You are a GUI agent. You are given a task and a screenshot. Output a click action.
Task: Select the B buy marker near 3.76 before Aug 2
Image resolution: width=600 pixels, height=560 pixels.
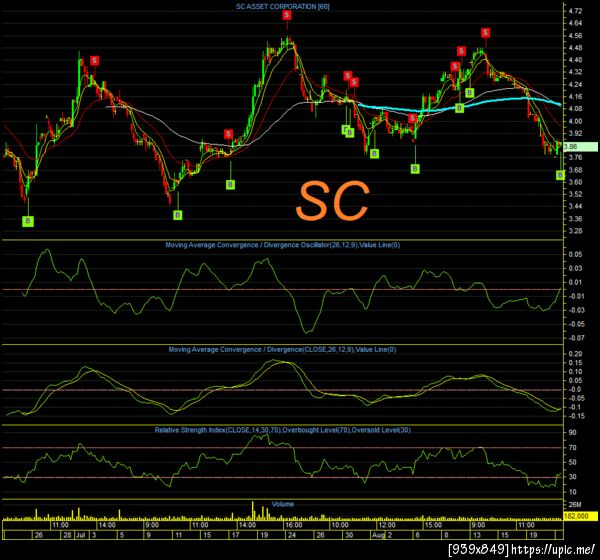[374, 154]
